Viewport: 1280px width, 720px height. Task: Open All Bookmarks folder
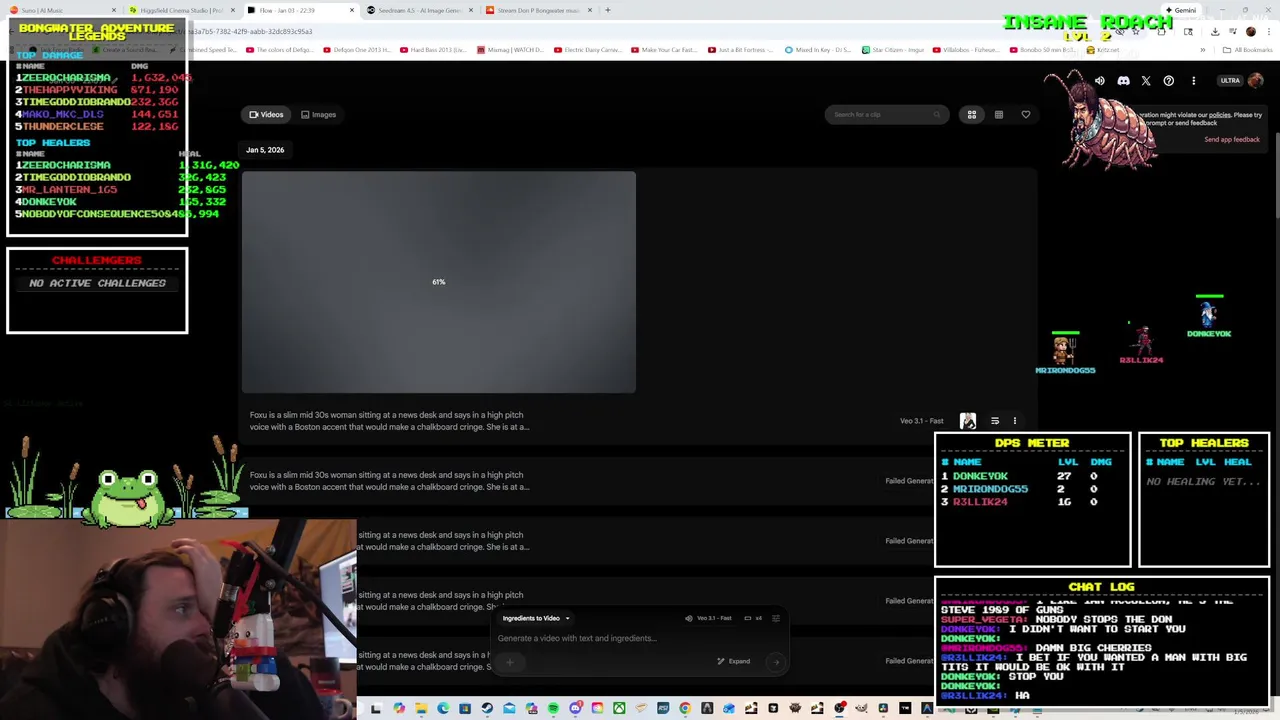[1248, 50]
